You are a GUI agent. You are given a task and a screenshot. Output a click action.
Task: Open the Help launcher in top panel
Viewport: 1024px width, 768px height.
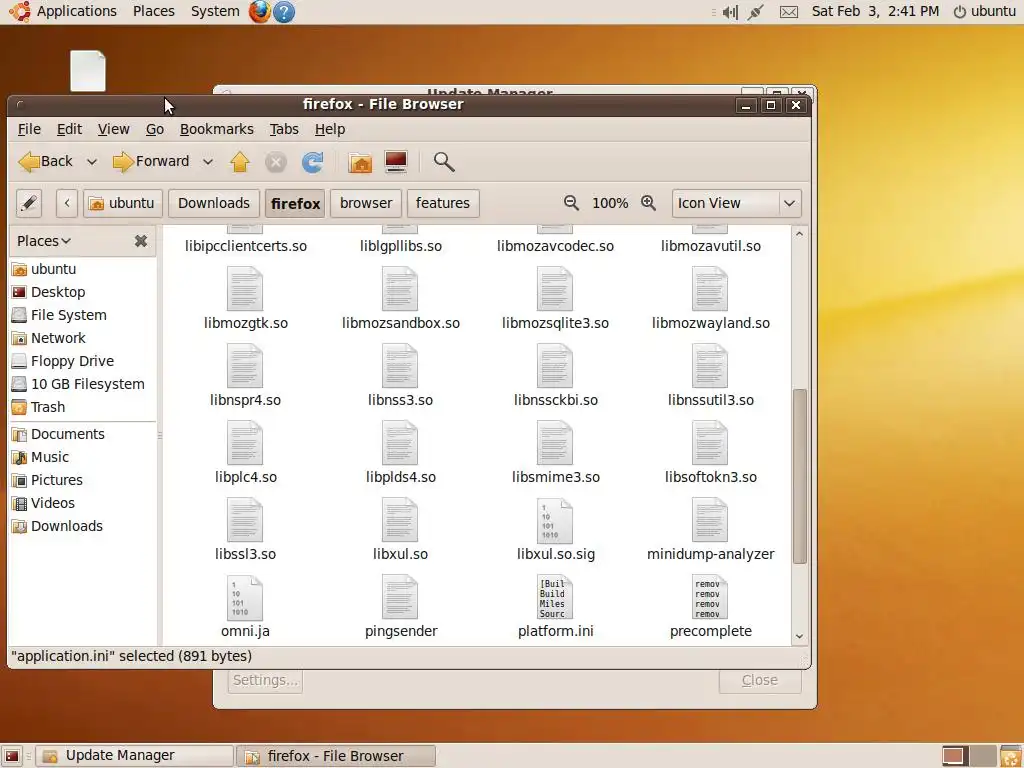[x=283, y=11]
